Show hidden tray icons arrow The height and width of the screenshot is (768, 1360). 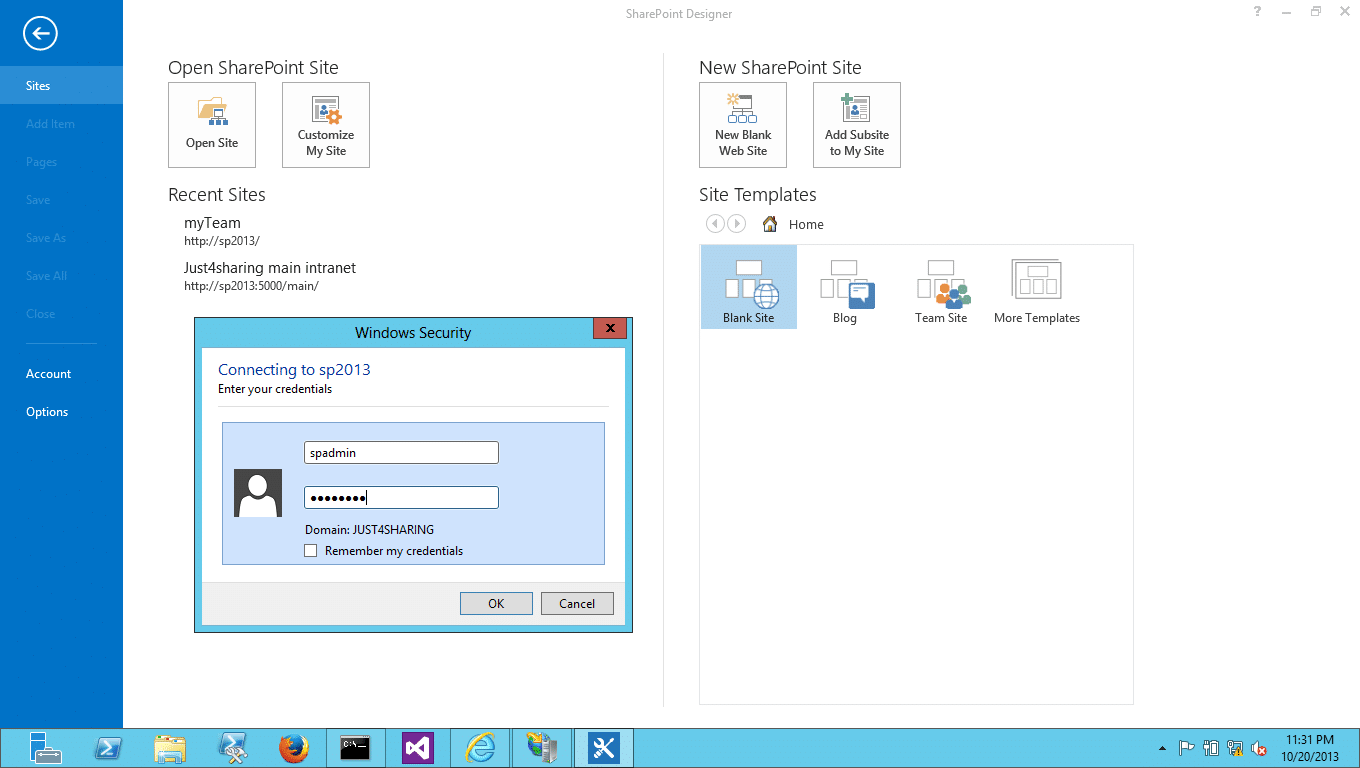tap(1162, 748)
